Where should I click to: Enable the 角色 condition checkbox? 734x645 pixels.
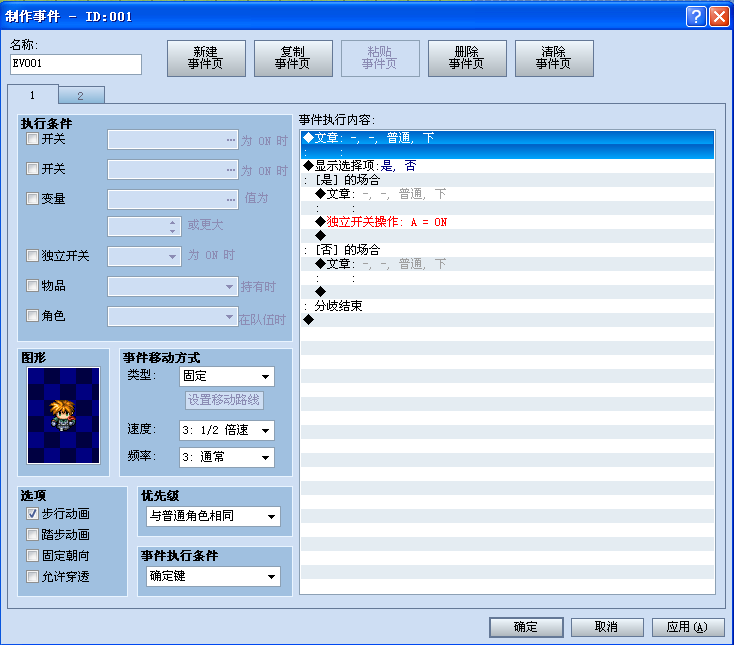32,316
